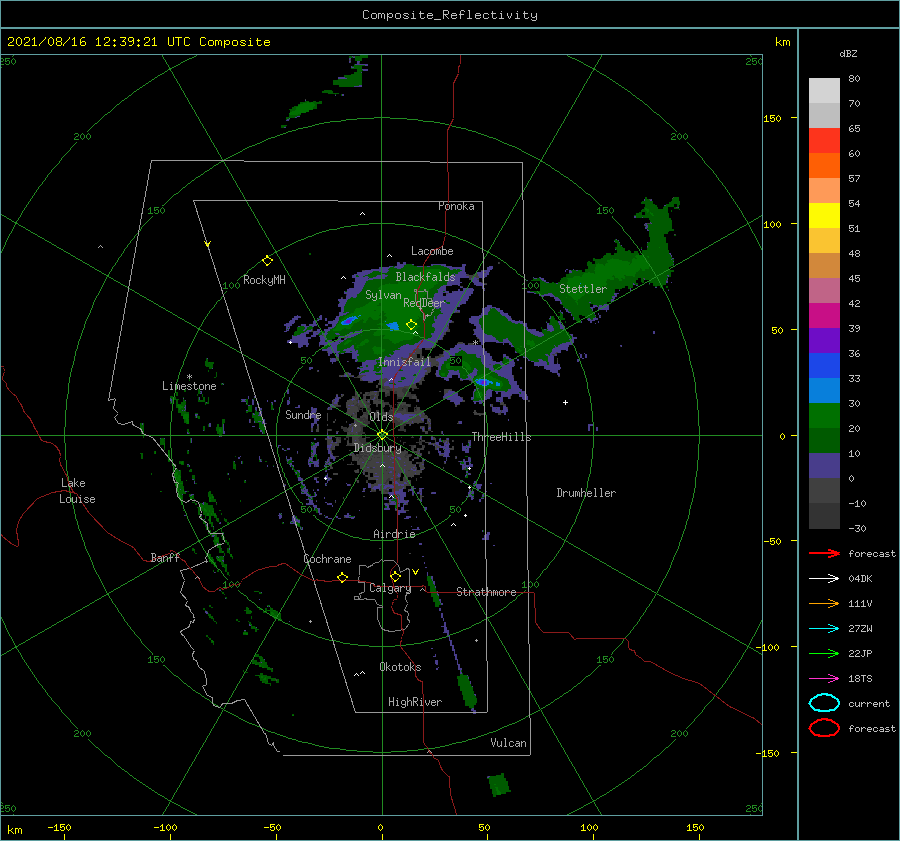Click the Olds city label

[381, 417]
